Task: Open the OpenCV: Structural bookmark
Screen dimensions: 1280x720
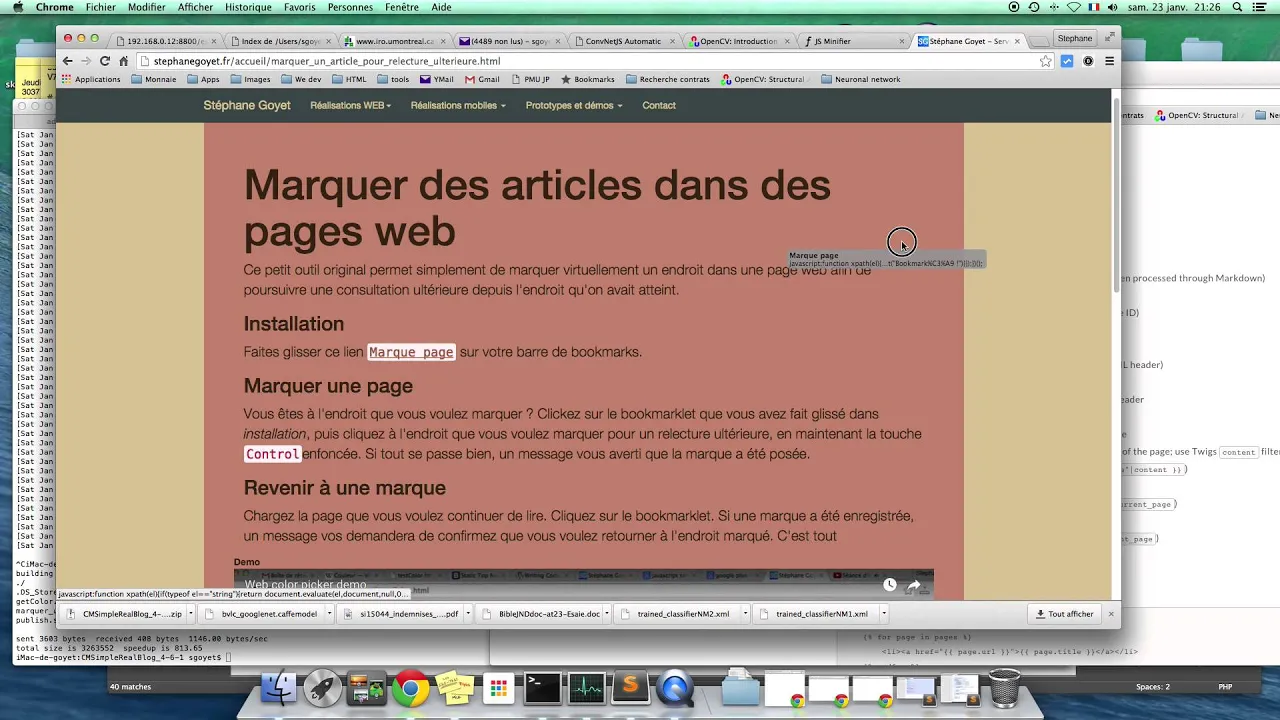Action: click(765, 79)
